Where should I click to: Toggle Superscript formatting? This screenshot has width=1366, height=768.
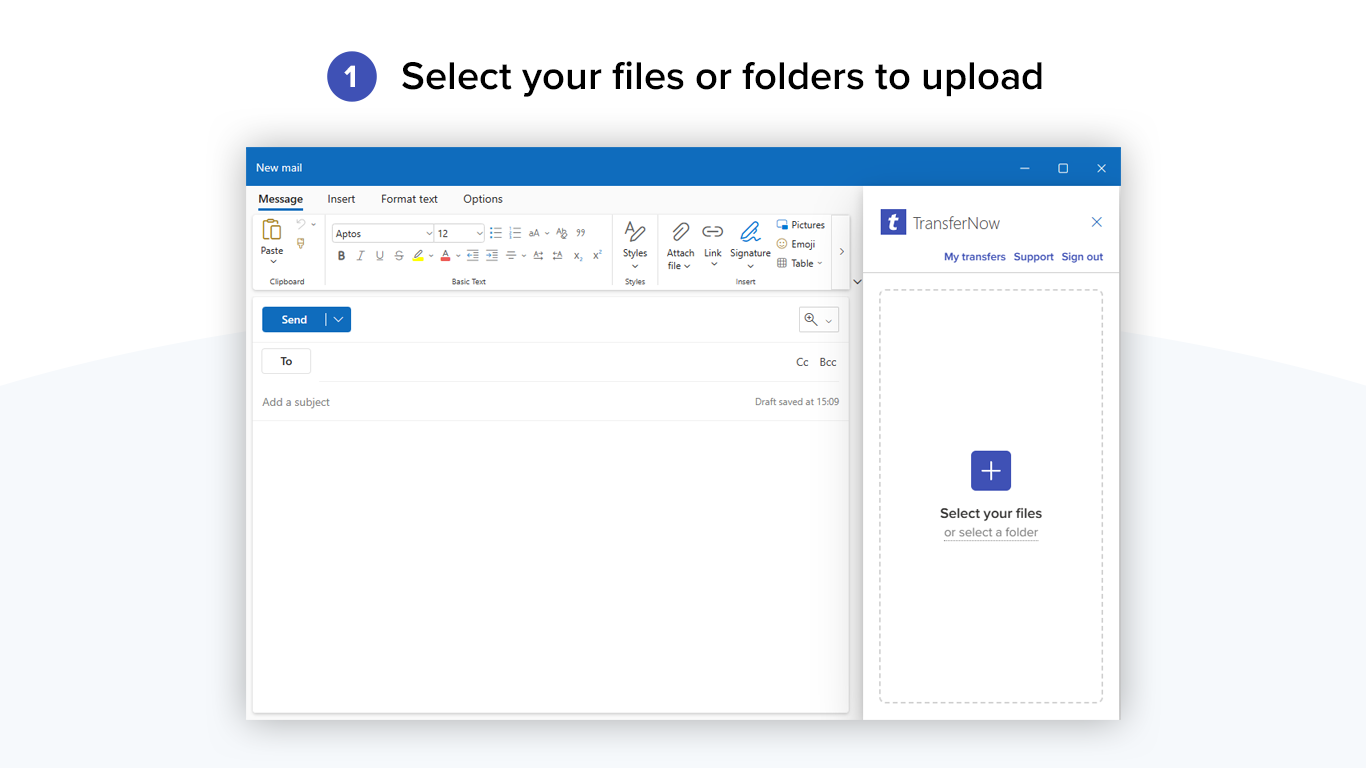[x=597, y=256]
